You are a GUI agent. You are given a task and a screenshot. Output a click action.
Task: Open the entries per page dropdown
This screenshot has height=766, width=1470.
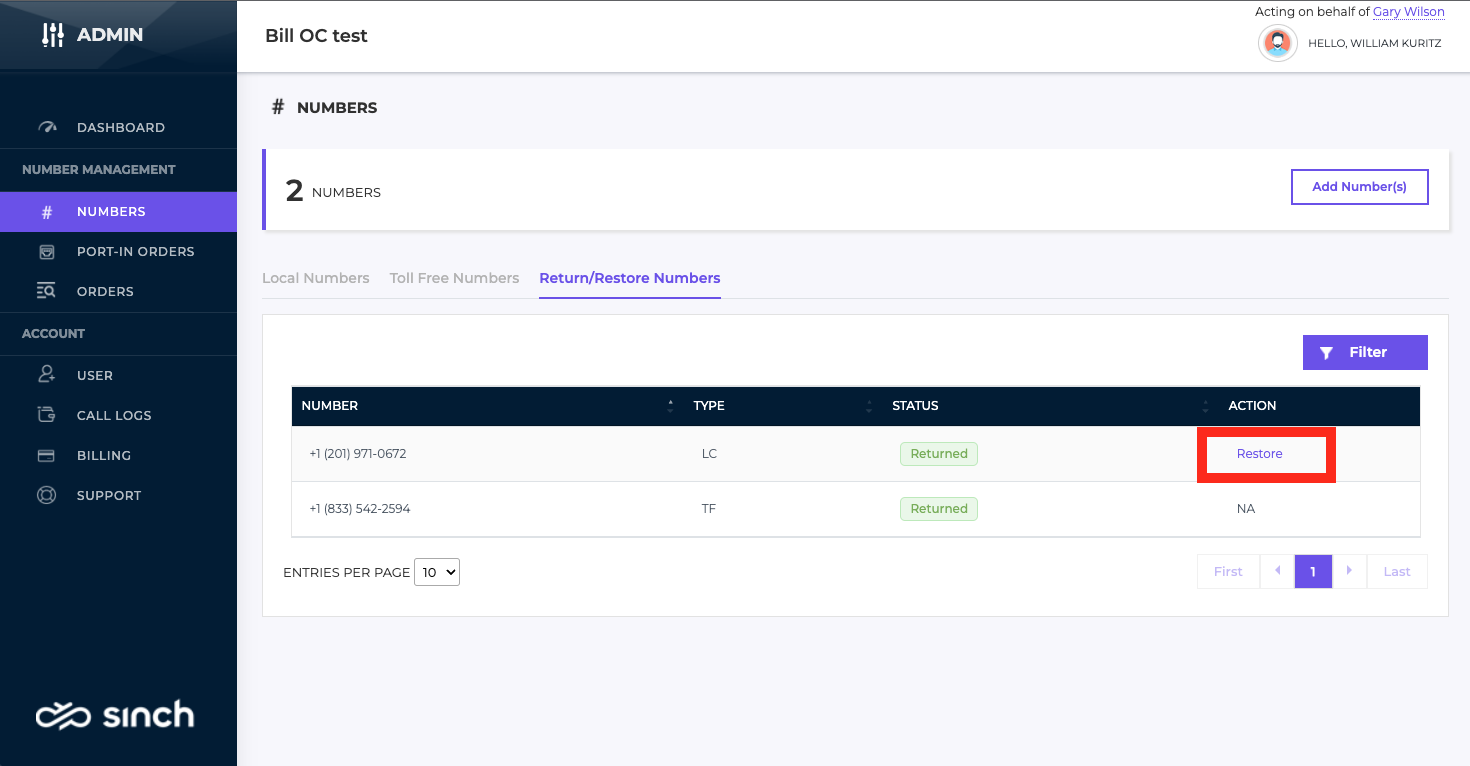(x=437, y=572)
